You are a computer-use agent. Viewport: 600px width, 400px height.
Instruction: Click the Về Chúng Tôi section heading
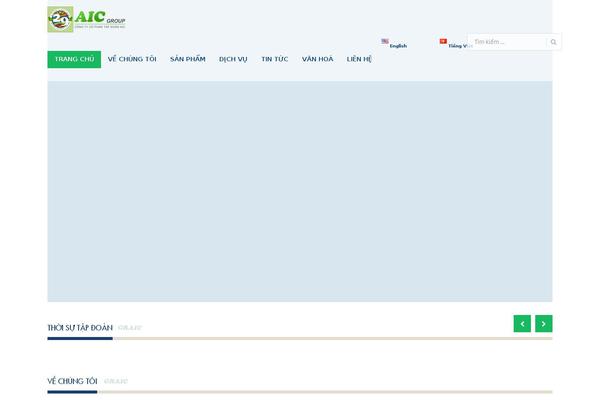(72, 382)
